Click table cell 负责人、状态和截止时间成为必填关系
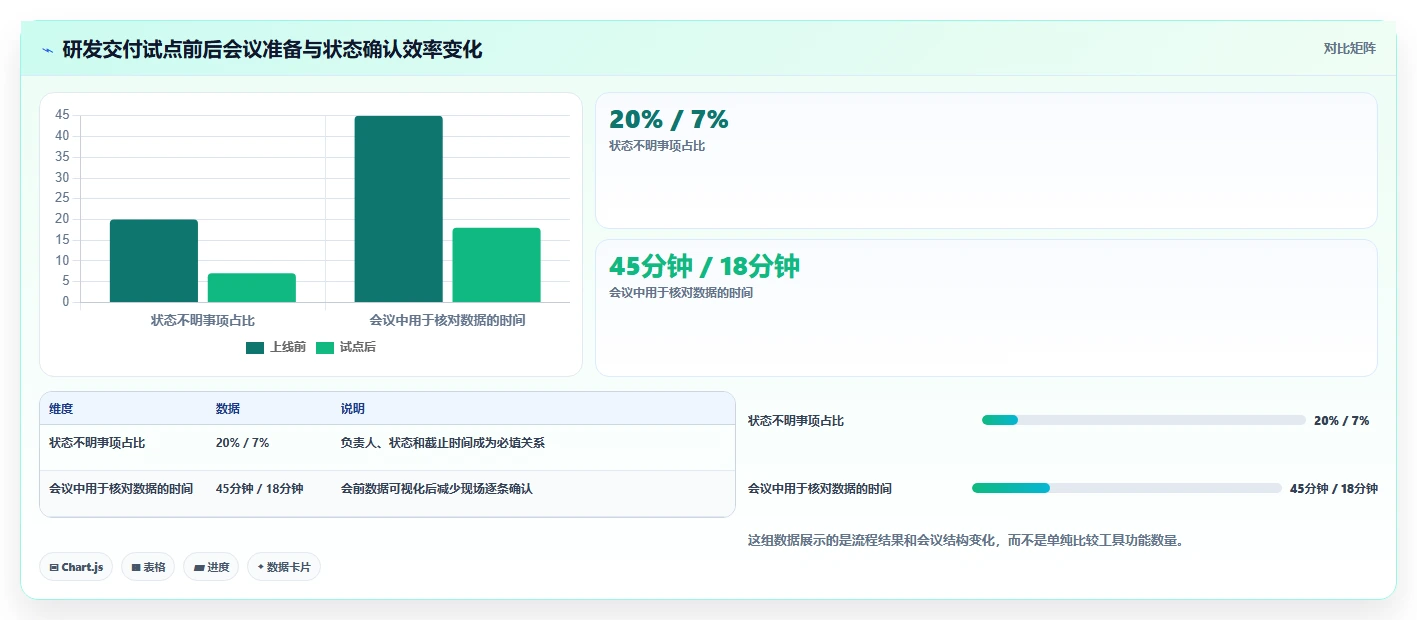Viewport: 1417px width, 620px height. (x=443, y=442)
